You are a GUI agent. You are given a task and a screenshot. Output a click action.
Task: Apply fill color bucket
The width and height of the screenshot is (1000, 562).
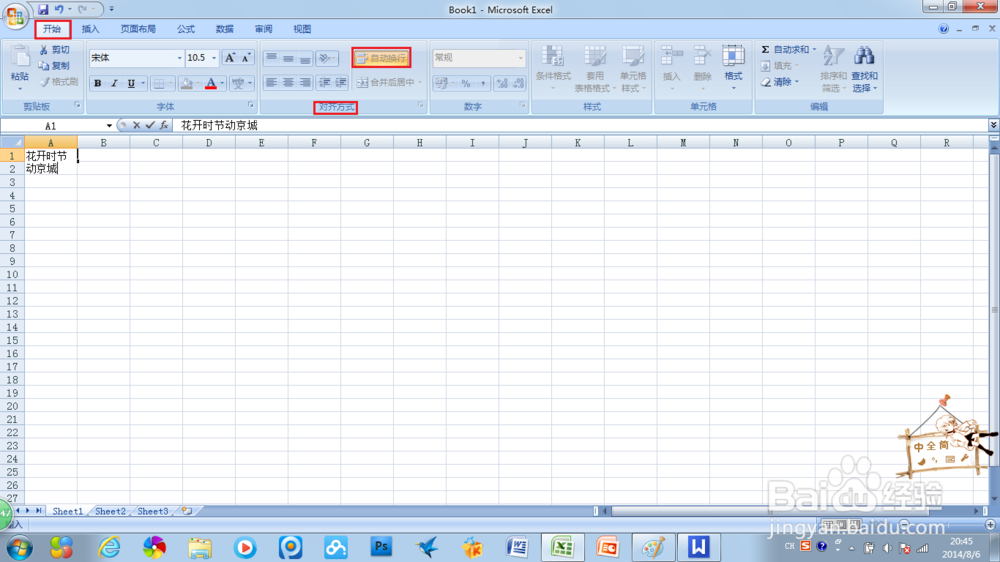(x=187, y=83)
